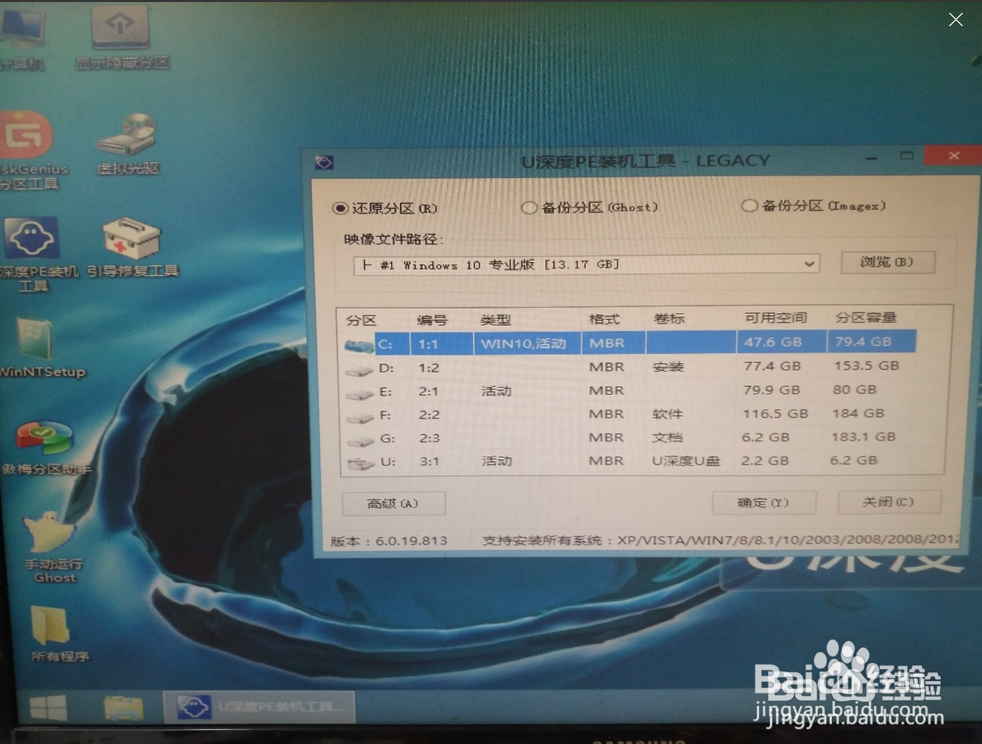Activate the U深度PE装机工具 taskbar button
Screen dimensions: 982x744
point(259,707)
